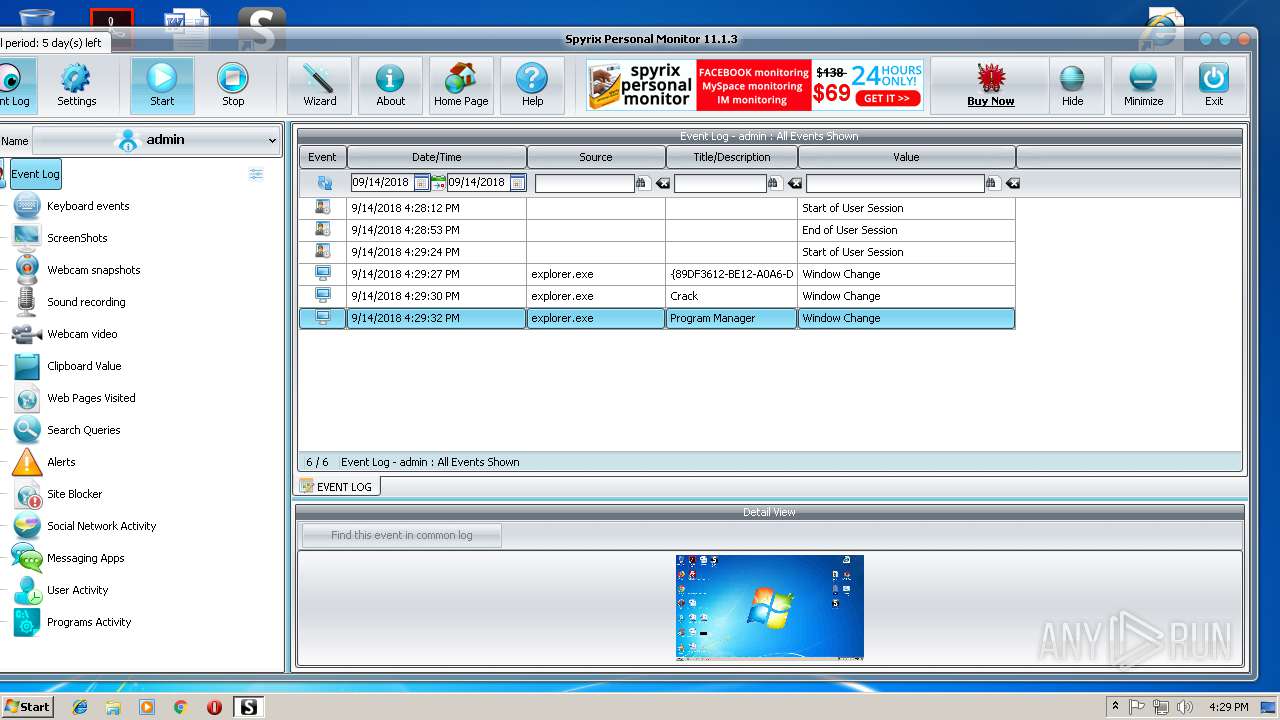Open Keyboard events log
The height and width of the screenshot is (720, 1280).
tap(88, 206)
